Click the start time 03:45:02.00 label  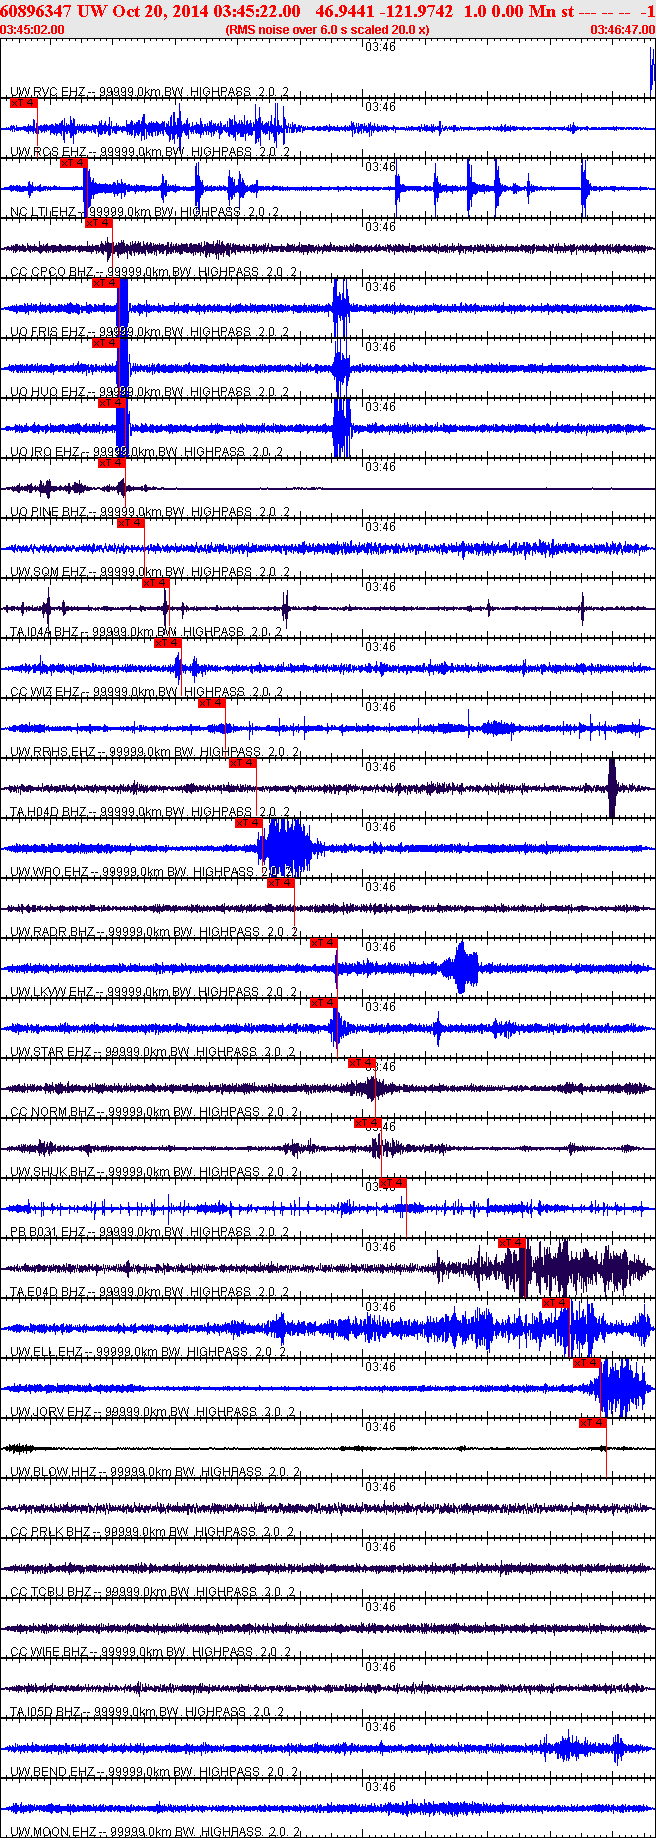(33, 30)
